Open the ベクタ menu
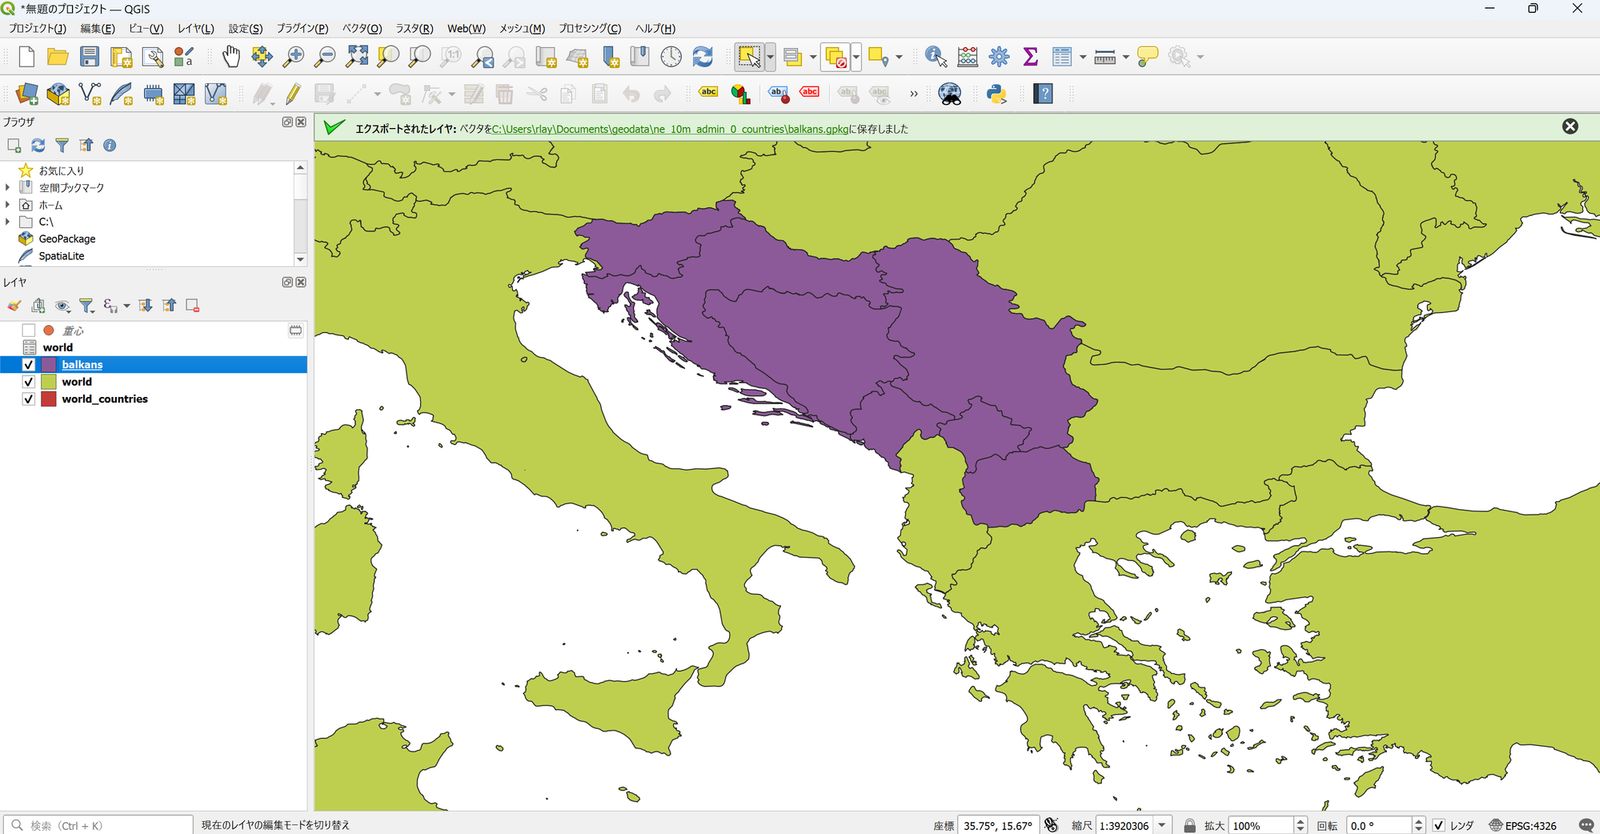The width and height of the screenshot is (1600, 834). point(362,28)
